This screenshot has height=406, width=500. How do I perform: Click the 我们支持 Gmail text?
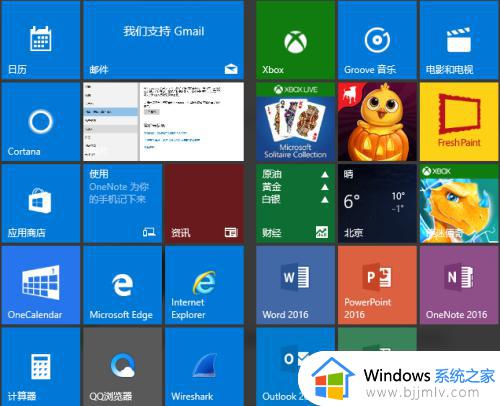pyautogui.click(x=164, y=31)
